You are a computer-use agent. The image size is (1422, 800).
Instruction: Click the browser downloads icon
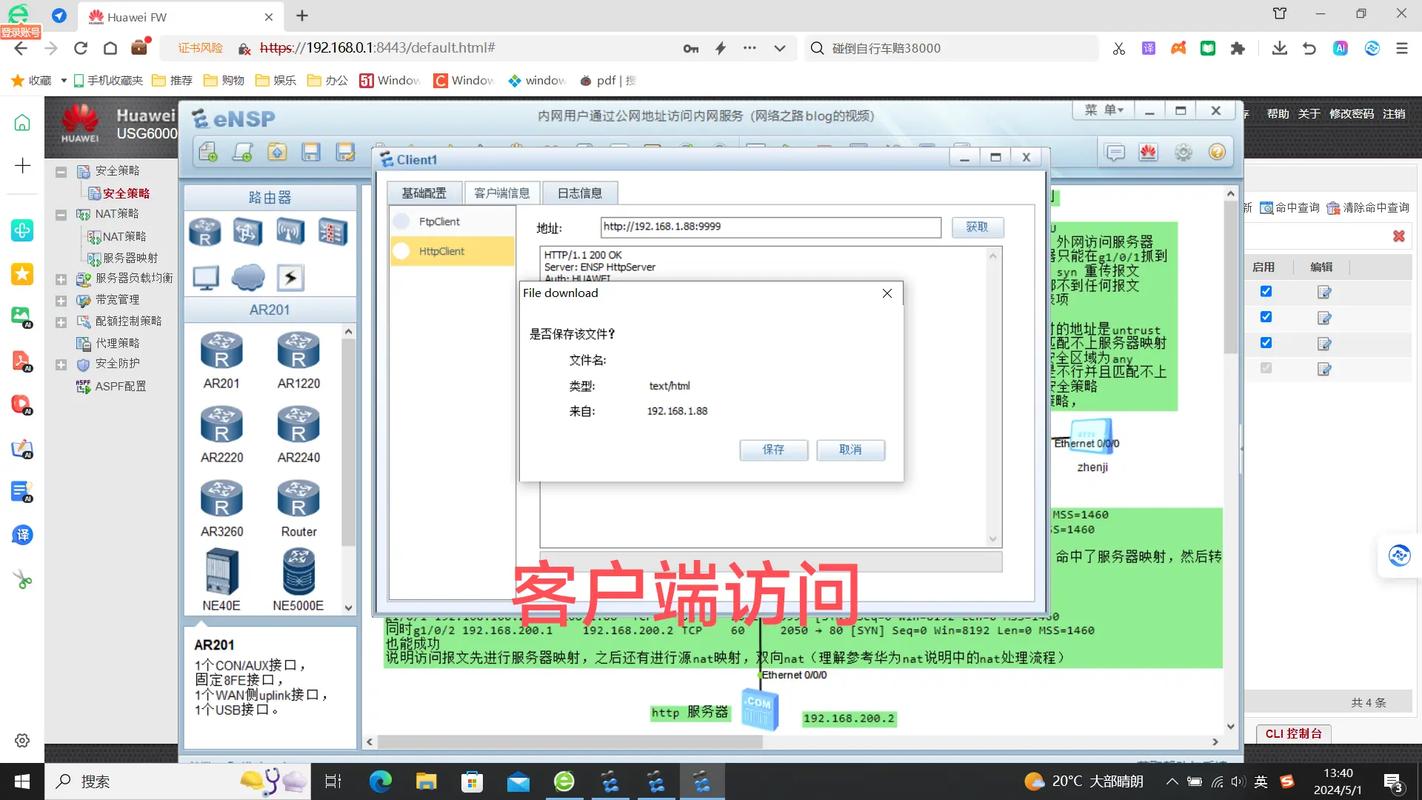(x=1279, y=47)
